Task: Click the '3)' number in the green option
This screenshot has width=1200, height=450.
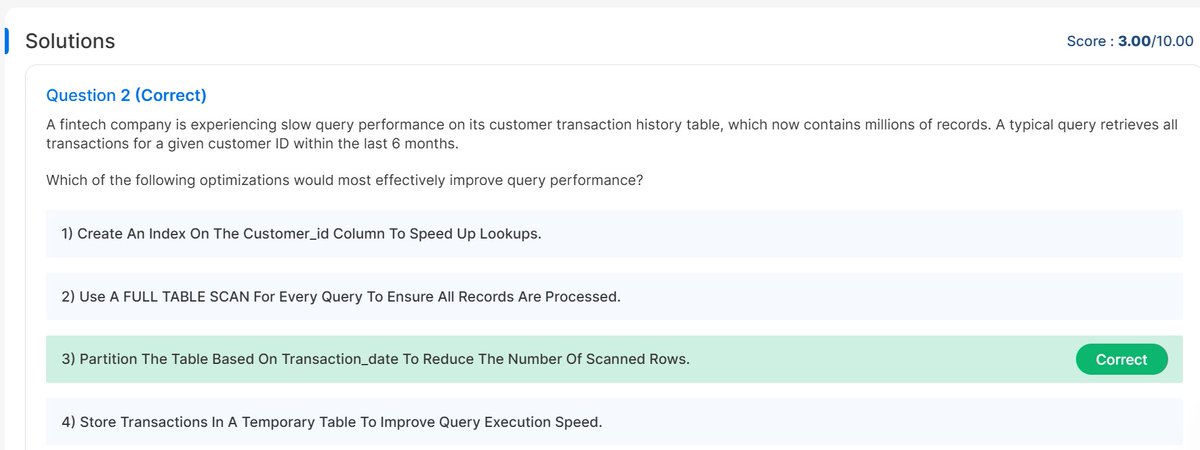Action: click(69, 359)
